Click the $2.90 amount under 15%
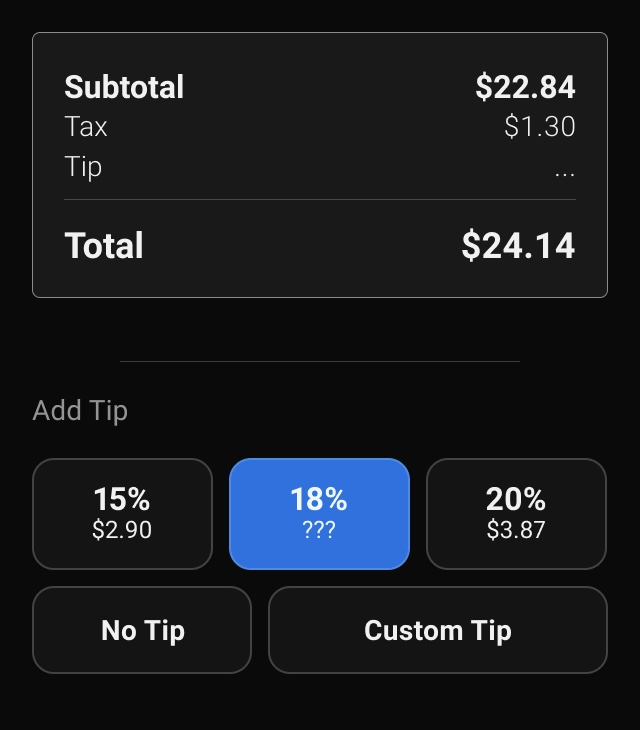The height and width of the screenshot is (730, 640). click(122, 530)
